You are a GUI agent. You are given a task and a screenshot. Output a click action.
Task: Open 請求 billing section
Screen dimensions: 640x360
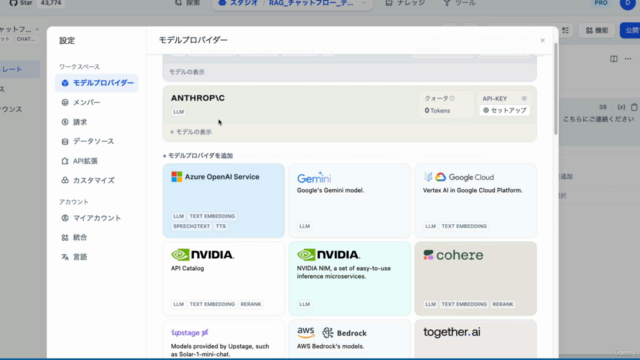click(x=80, y=122)
